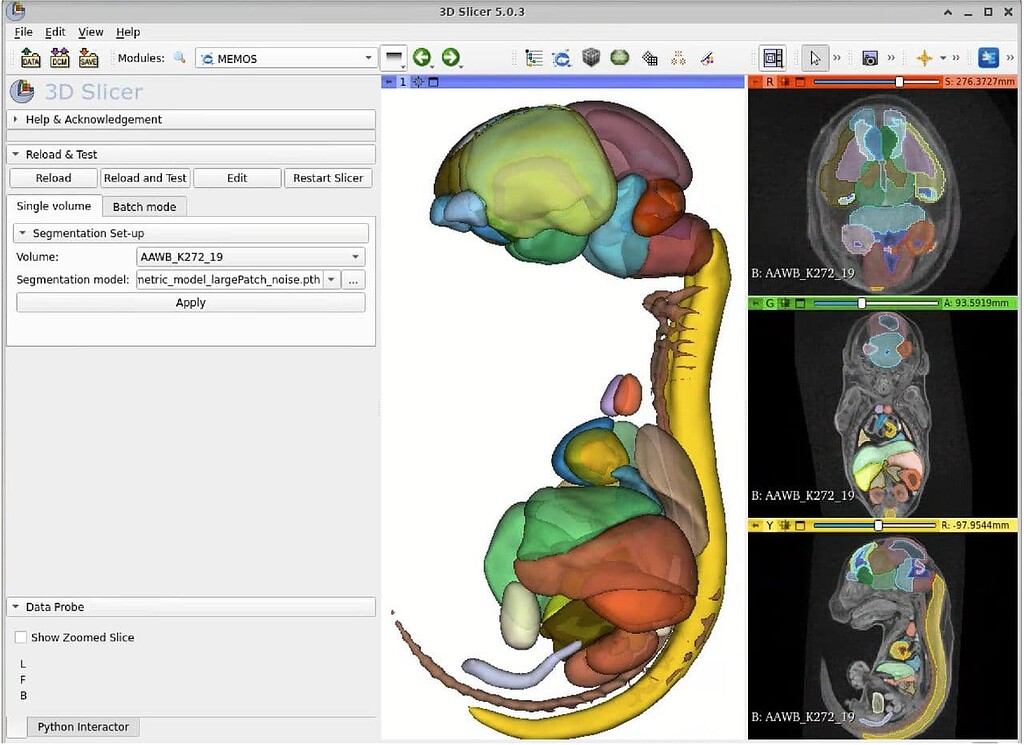
Task: Open the Extensions Manager toolbar icon
Action: pyautogui.click(x=988, y=58)
